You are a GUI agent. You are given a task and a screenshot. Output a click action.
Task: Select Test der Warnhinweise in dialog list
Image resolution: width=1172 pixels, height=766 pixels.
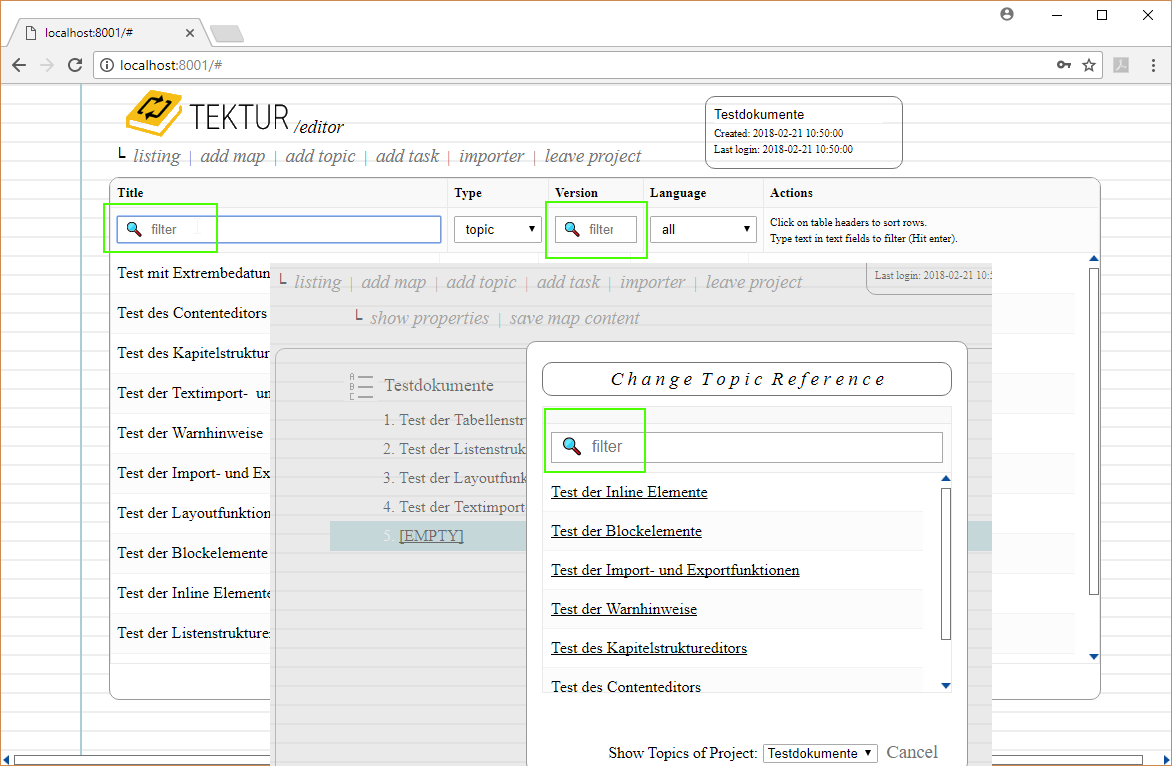(x=624, y=609)
